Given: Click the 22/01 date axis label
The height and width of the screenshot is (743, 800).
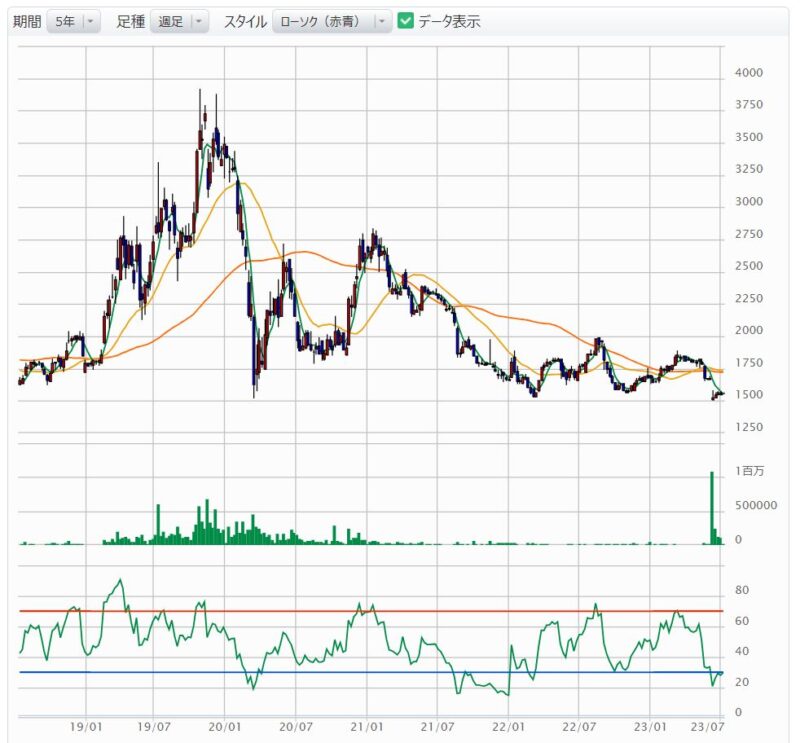Looking at the screenshot, I should [x=508, y=726].
